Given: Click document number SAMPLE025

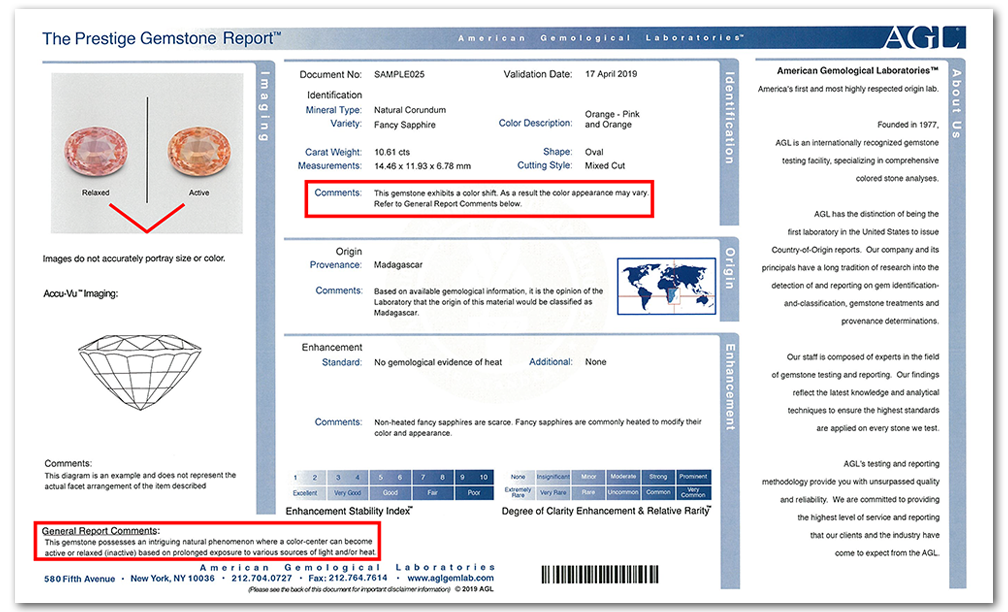Looking at the screenshot, I should [x=399, y=74].
